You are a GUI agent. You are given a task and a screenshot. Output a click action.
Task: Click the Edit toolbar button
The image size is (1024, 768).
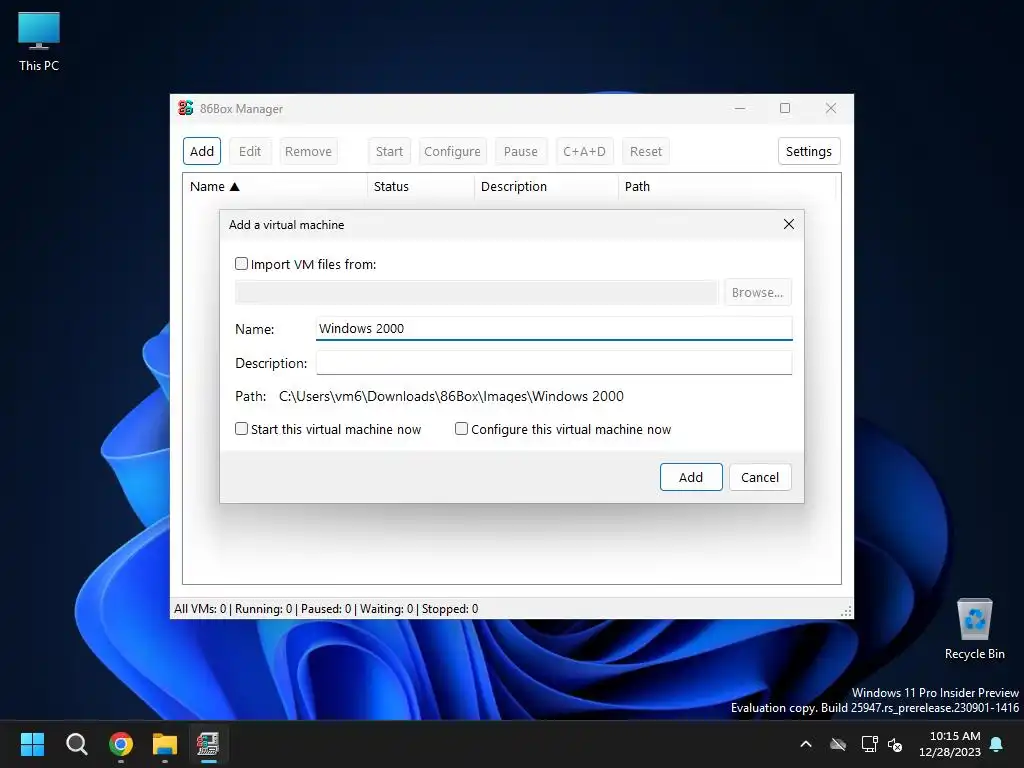pyautogui.click(x=249, y=151)
